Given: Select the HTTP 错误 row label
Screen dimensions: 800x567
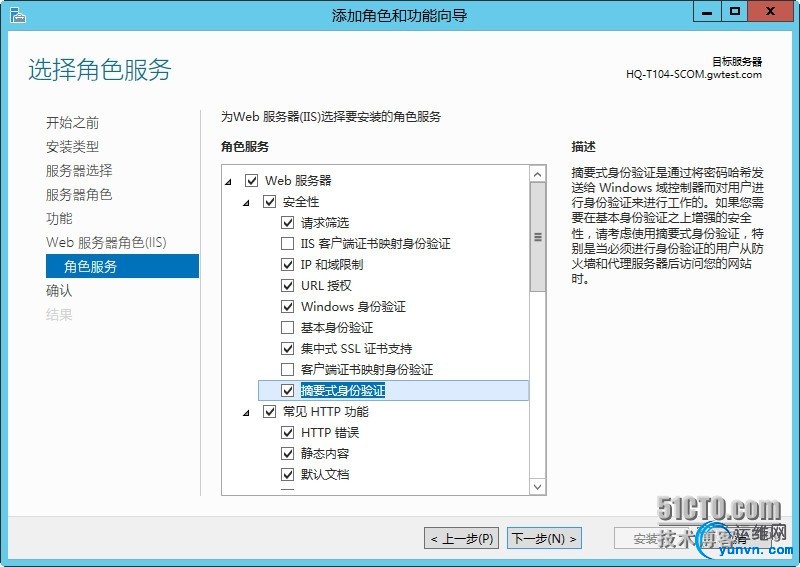Looking at the screenshot, I should click(x=330, y=432).
